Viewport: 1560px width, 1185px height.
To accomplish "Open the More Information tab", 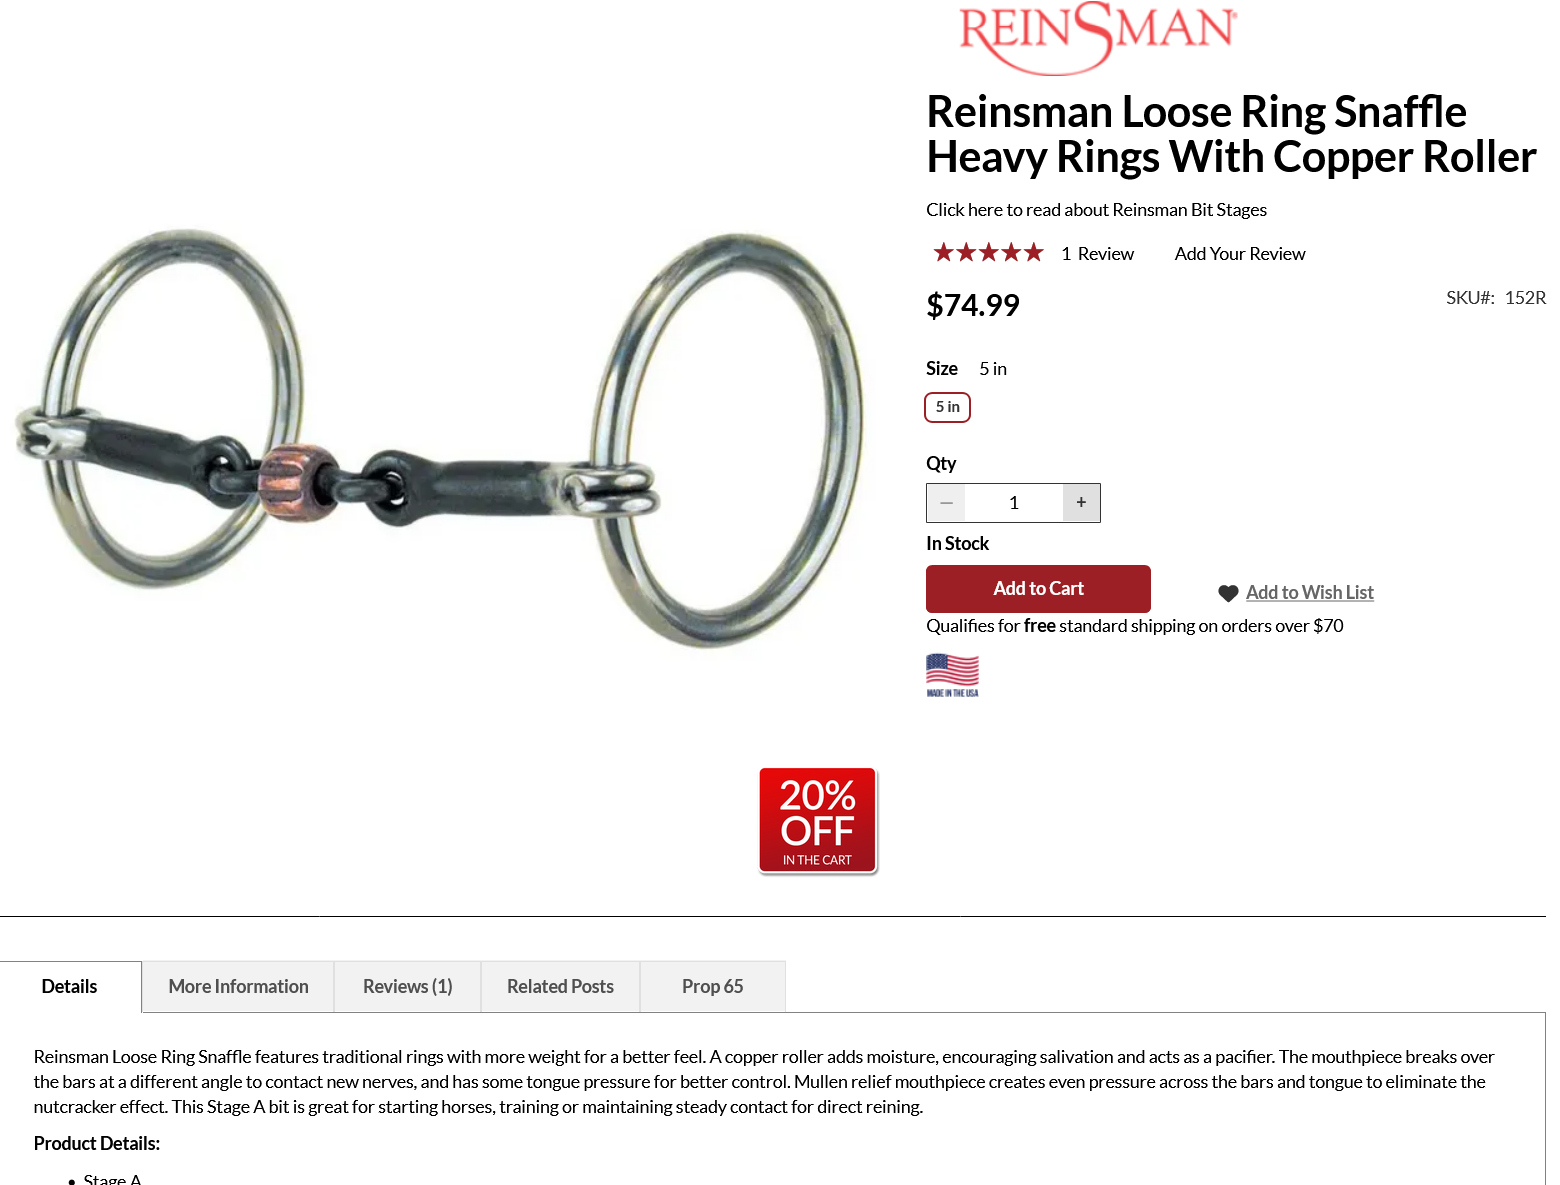I will [238, 987].
